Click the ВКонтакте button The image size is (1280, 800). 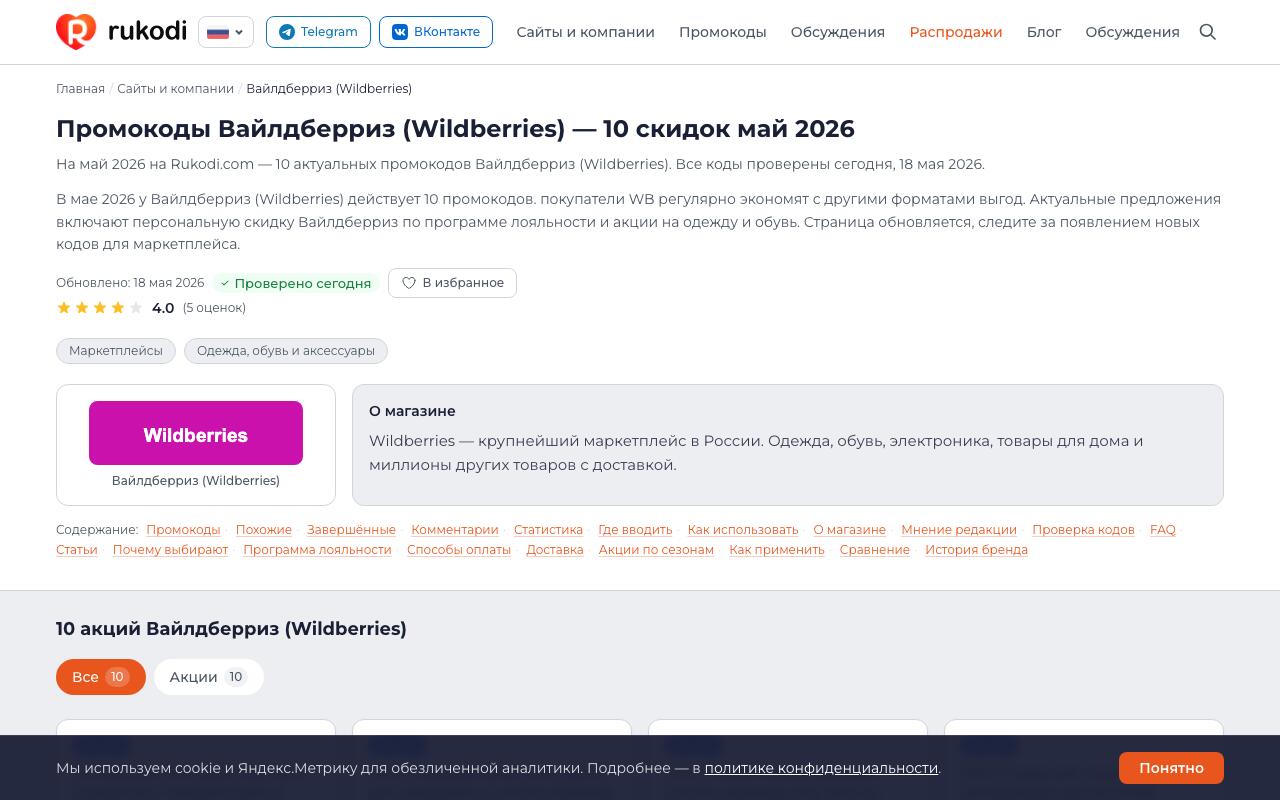tap(436, 32)
